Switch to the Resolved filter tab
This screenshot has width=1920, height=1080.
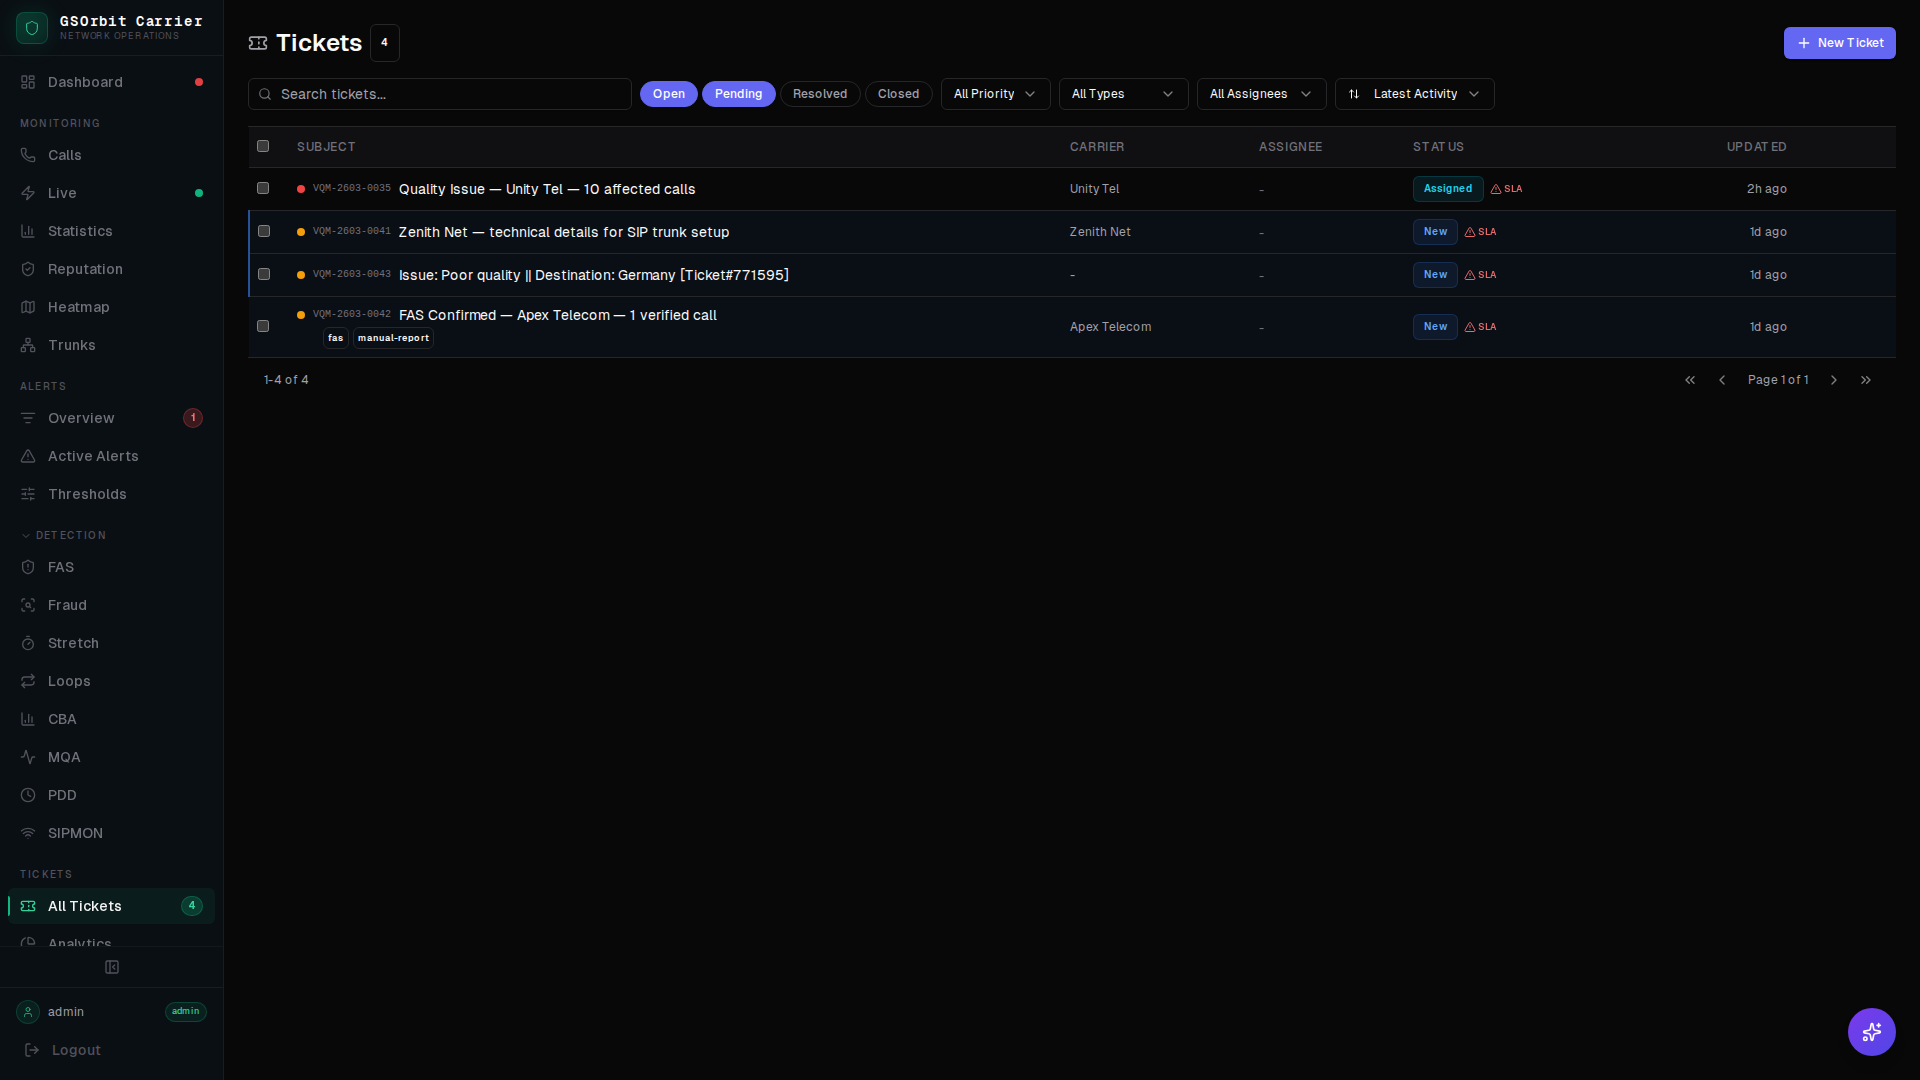click(x=819, y=93)
